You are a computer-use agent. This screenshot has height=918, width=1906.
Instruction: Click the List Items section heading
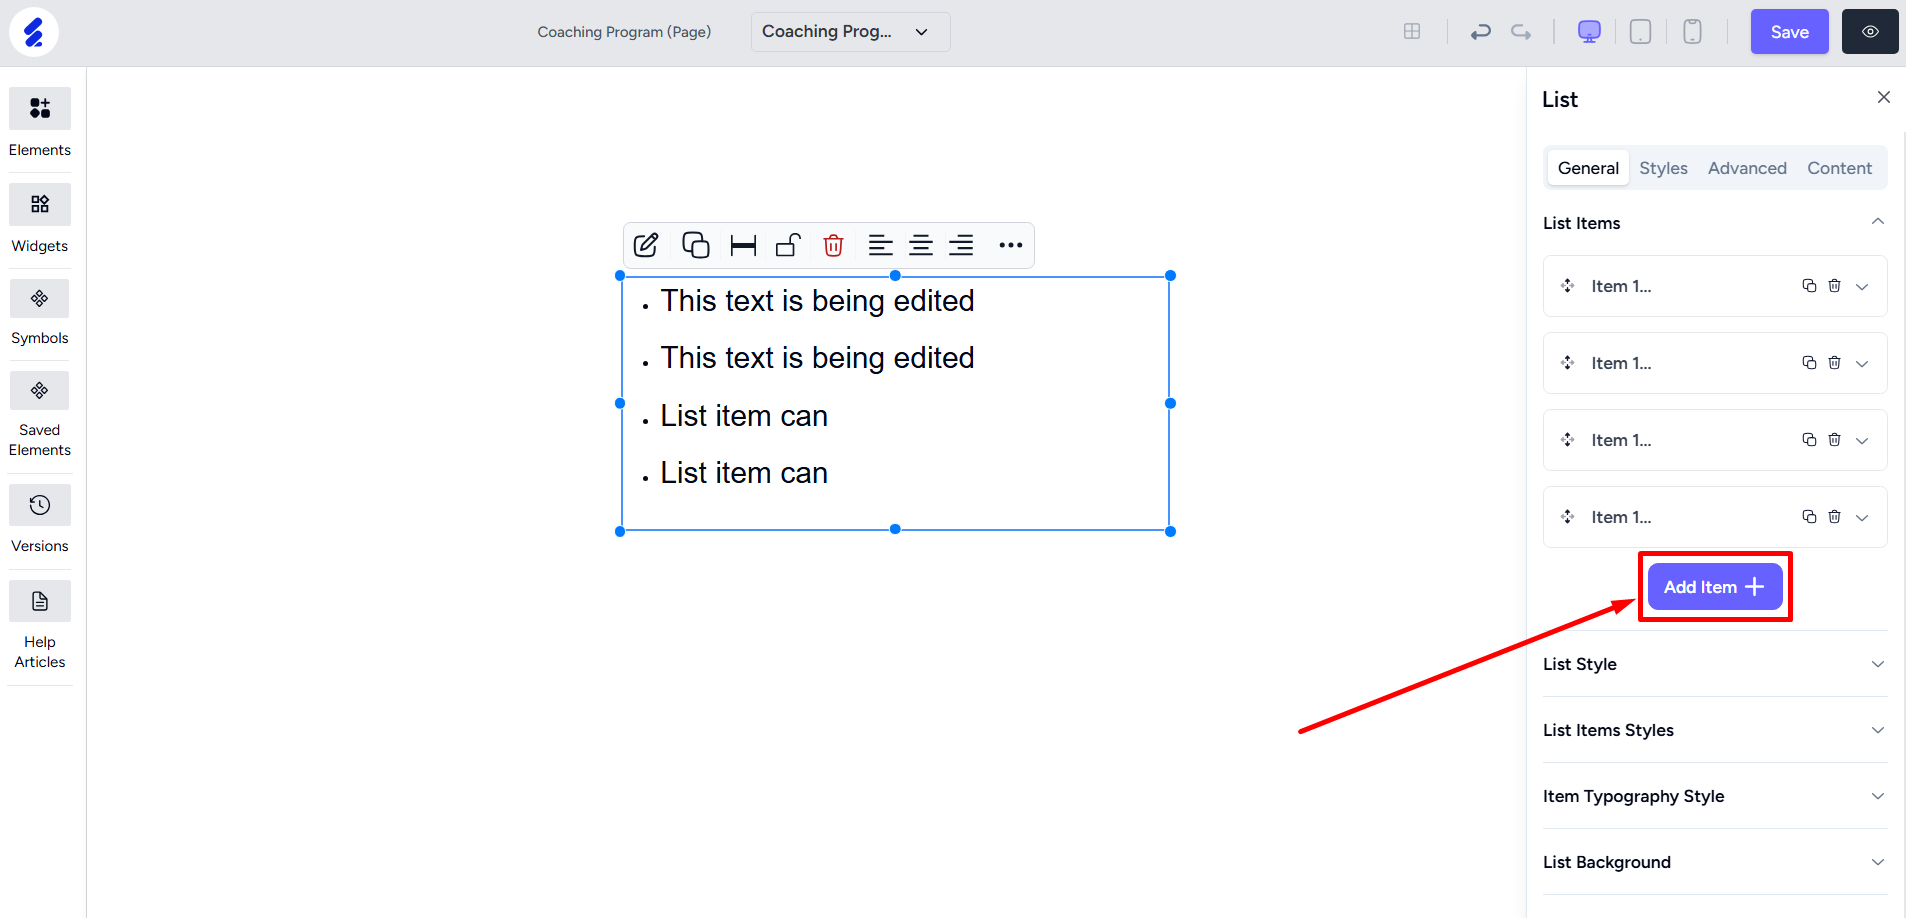click(x=1581, y=223)
